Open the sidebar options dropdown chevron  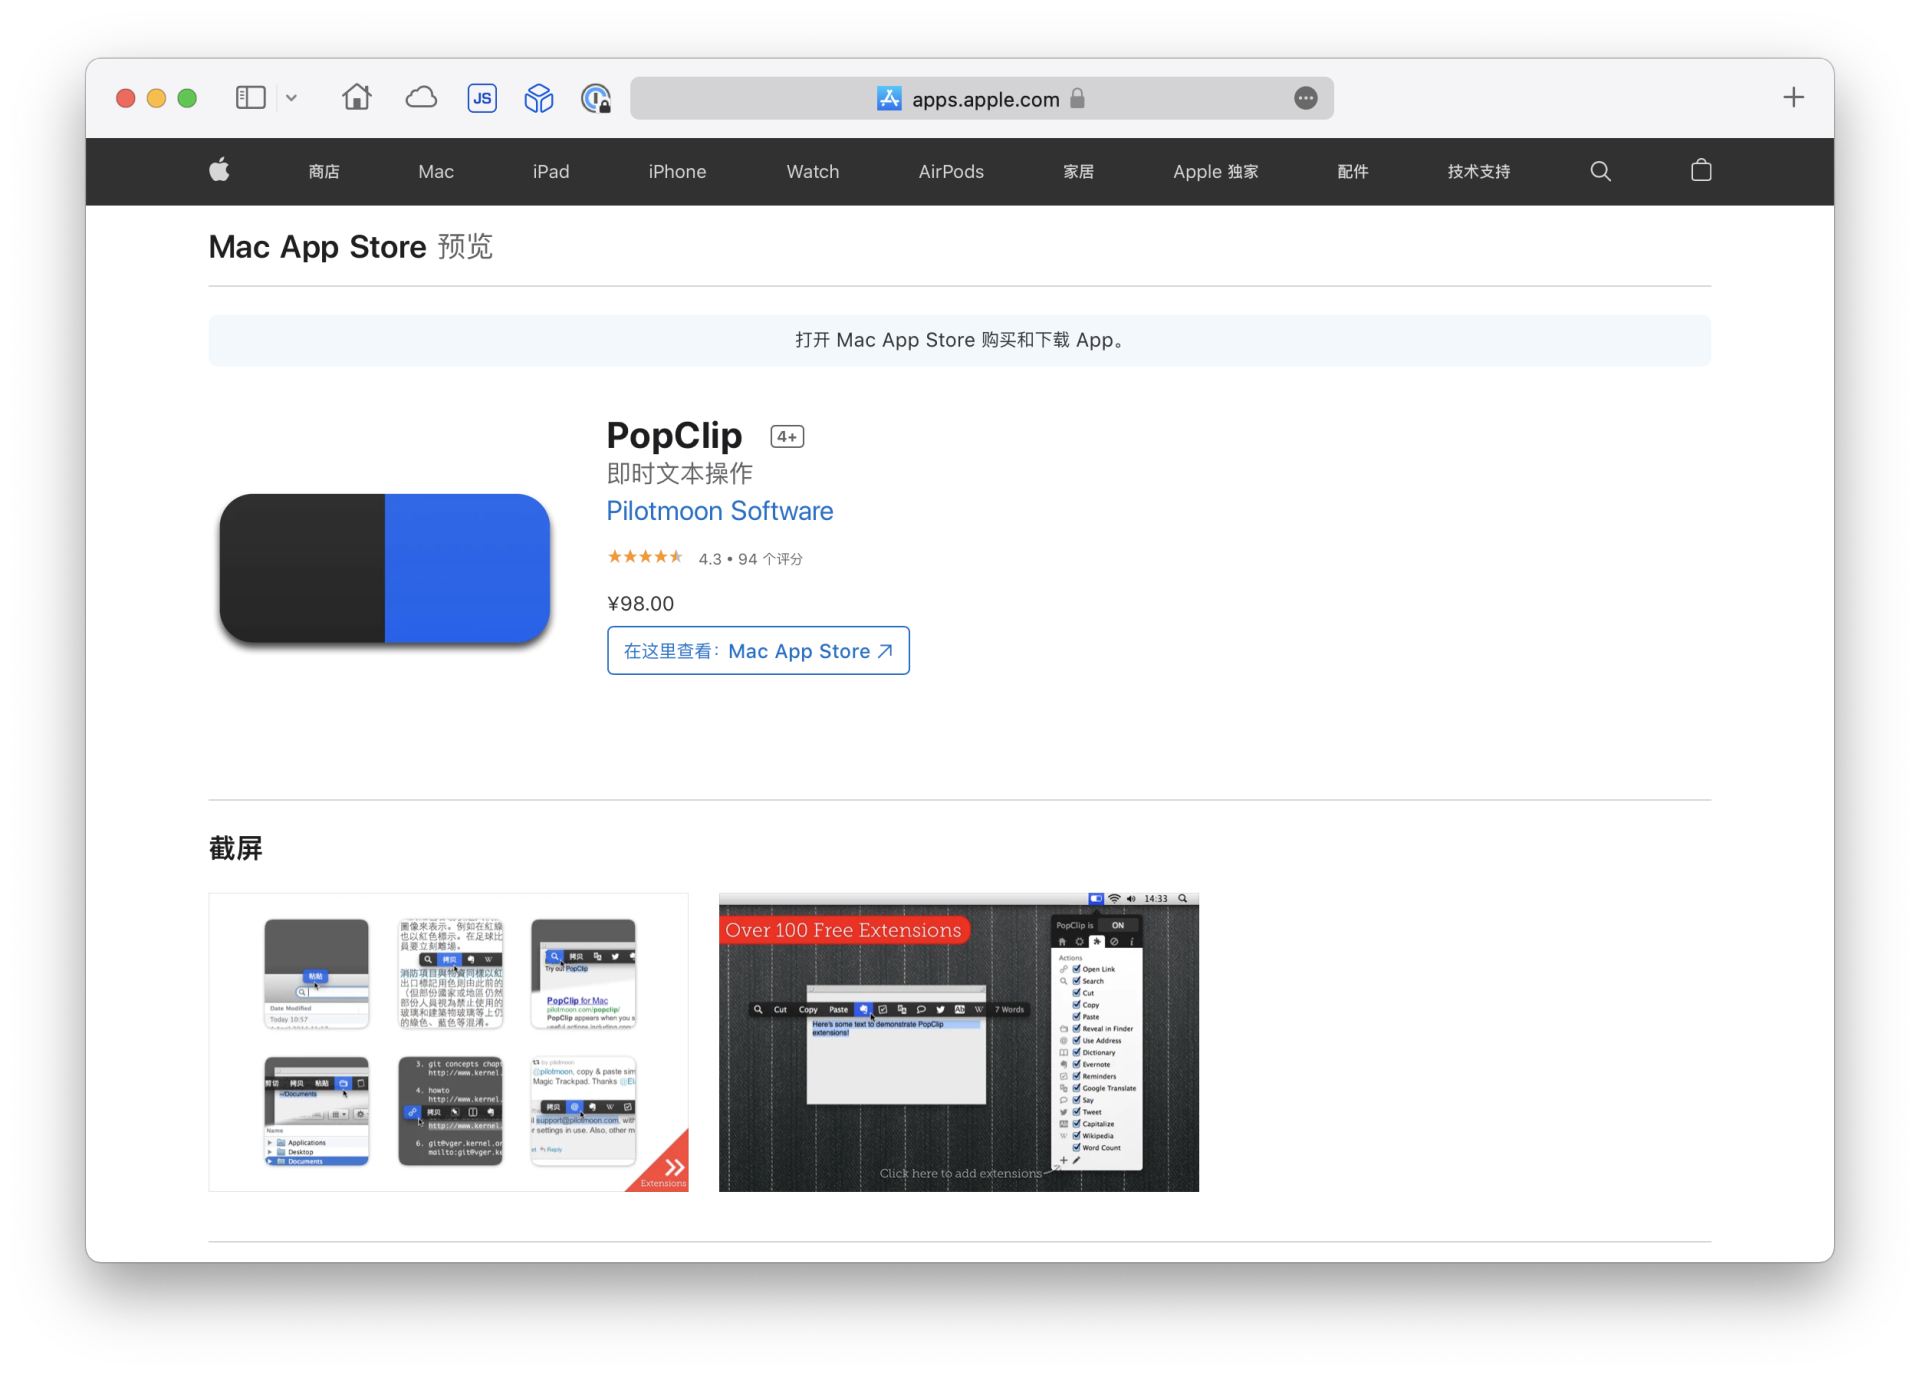(291, 98)
